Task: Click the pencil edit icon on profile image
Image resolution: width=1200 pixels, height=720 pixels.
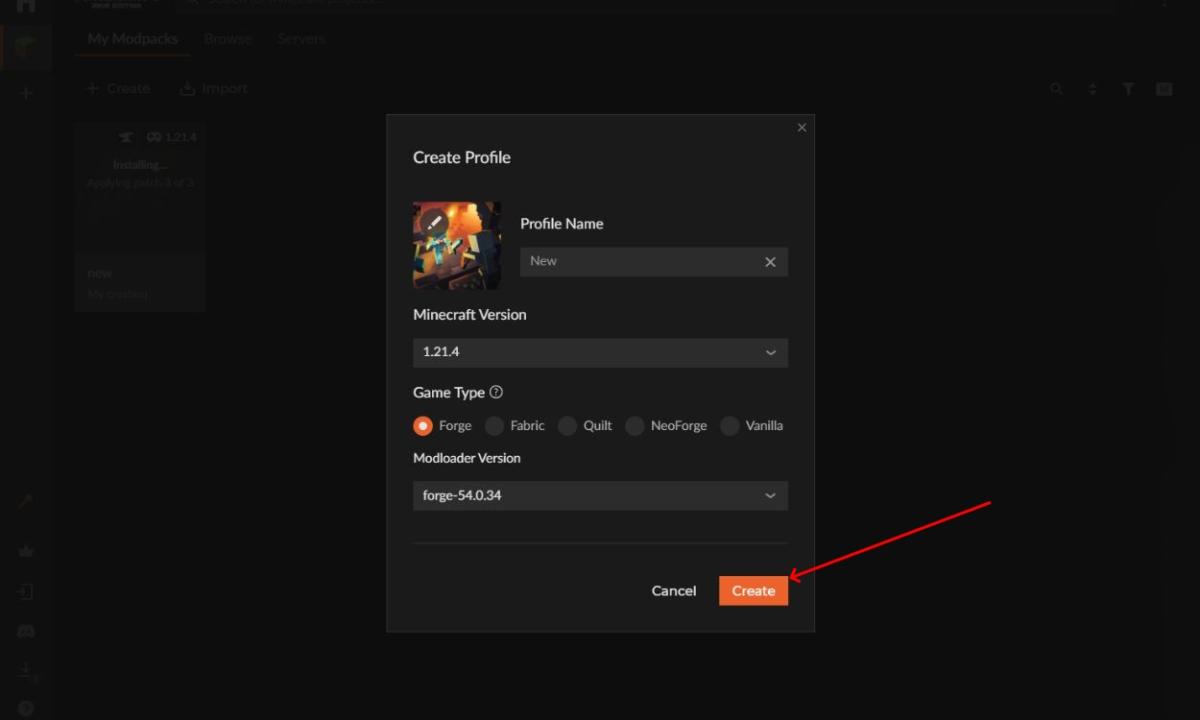Action: [x=433, y=222]
